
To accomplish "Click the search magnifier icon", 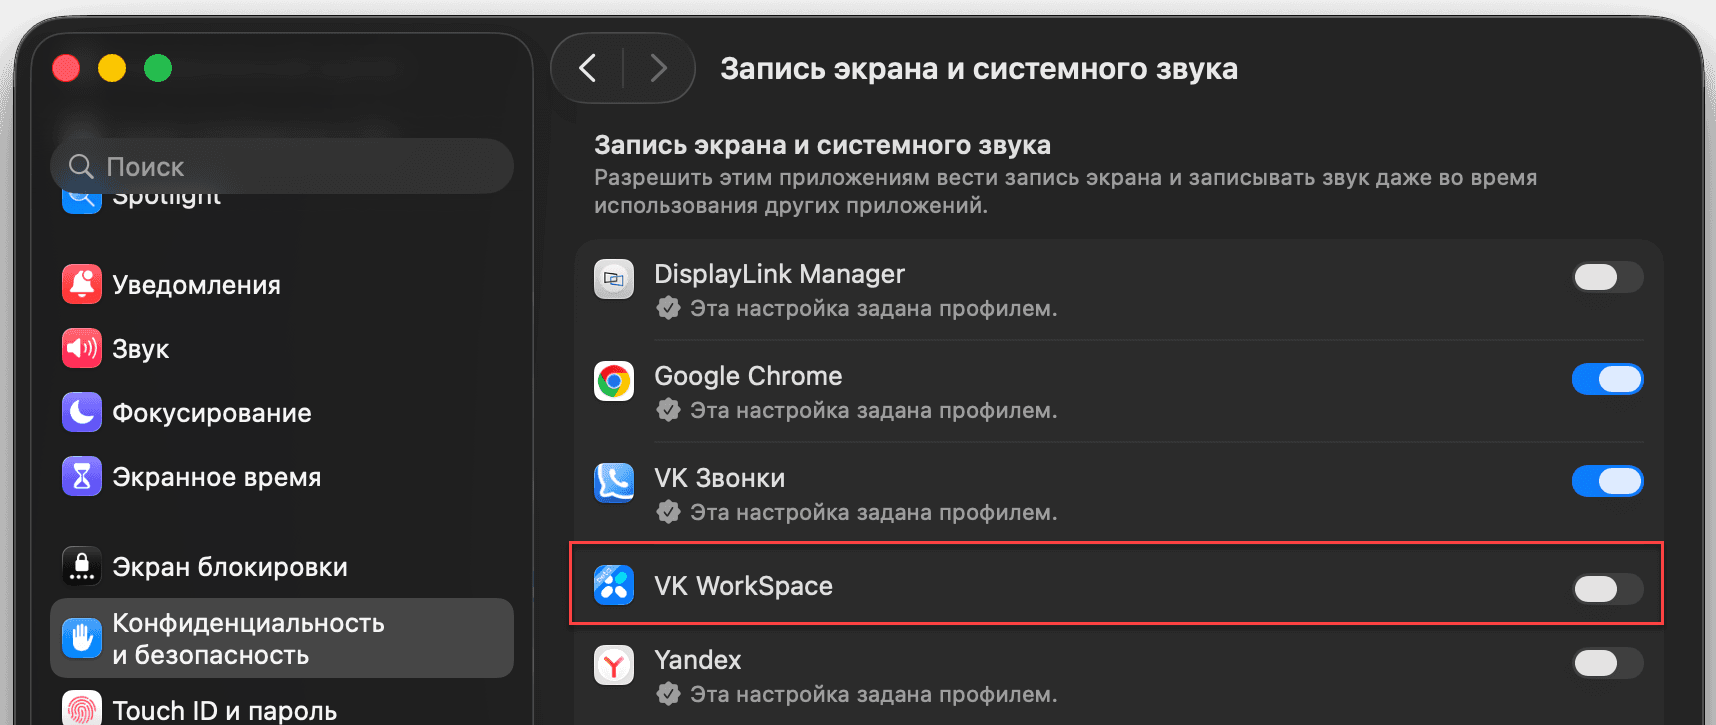I will (81, 166).
